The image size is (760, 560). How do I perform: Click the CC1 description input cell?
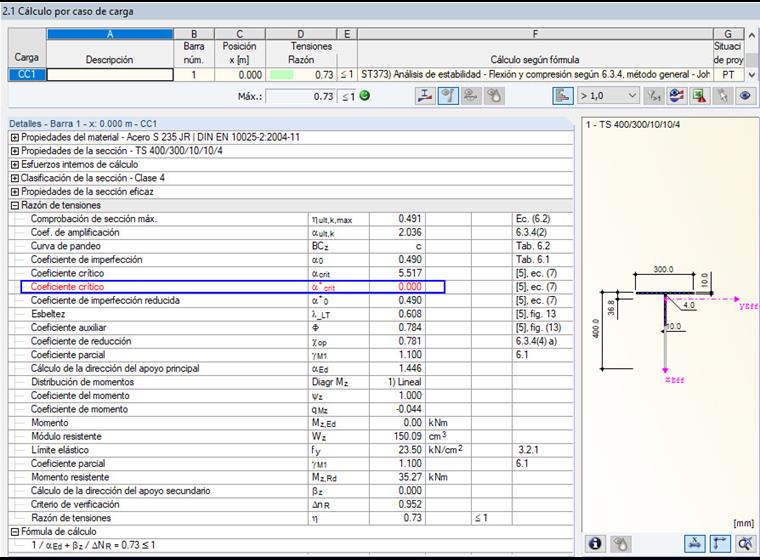click(x=110, y=75)
